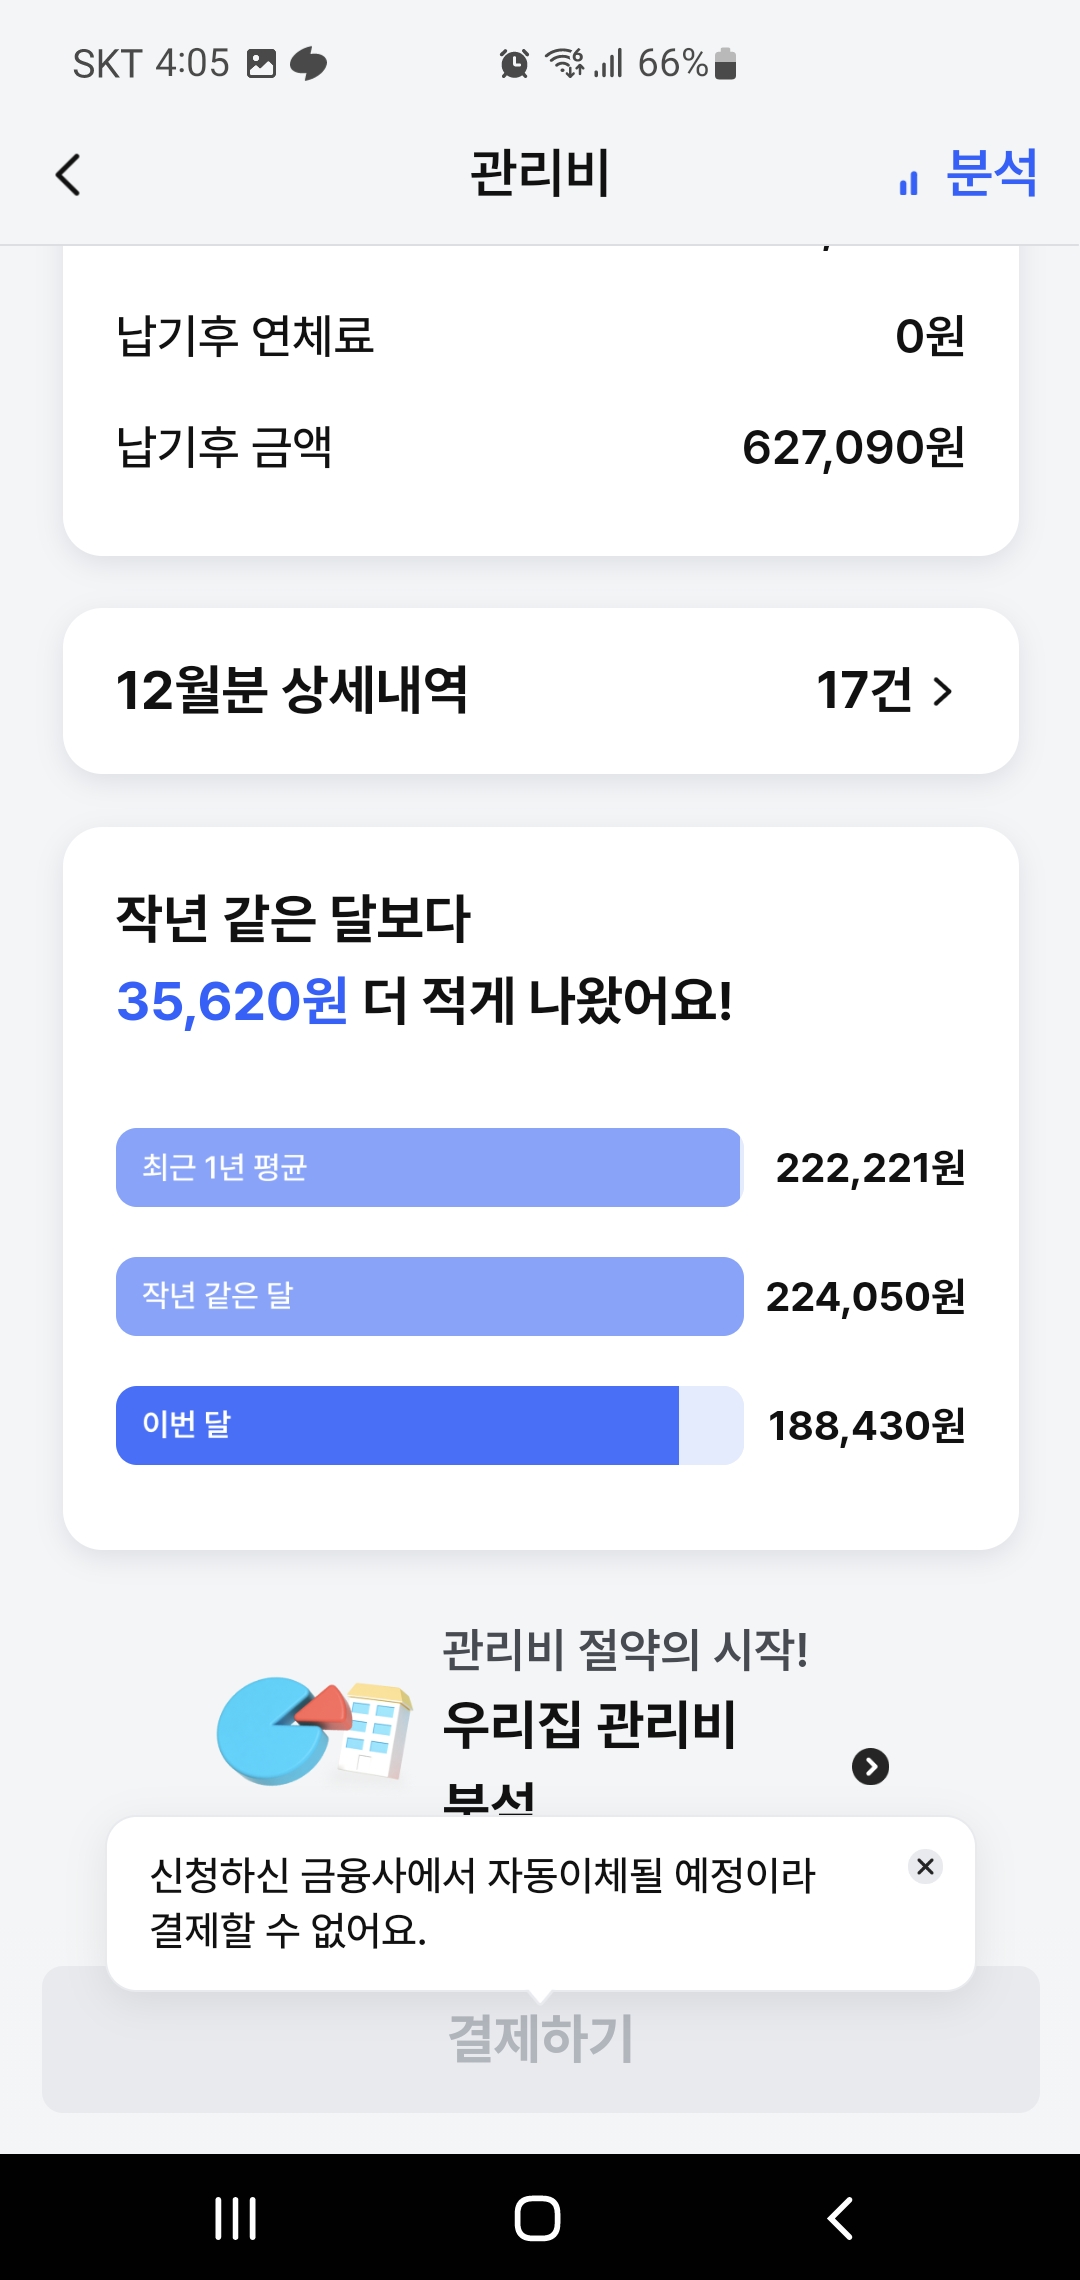Tap Android recent apps icon
This screenshot has width=1080, height=2280.
coord(236,2217)
